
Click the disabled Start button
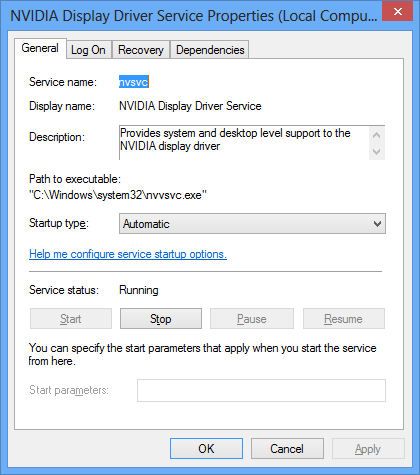pos(71,319)
